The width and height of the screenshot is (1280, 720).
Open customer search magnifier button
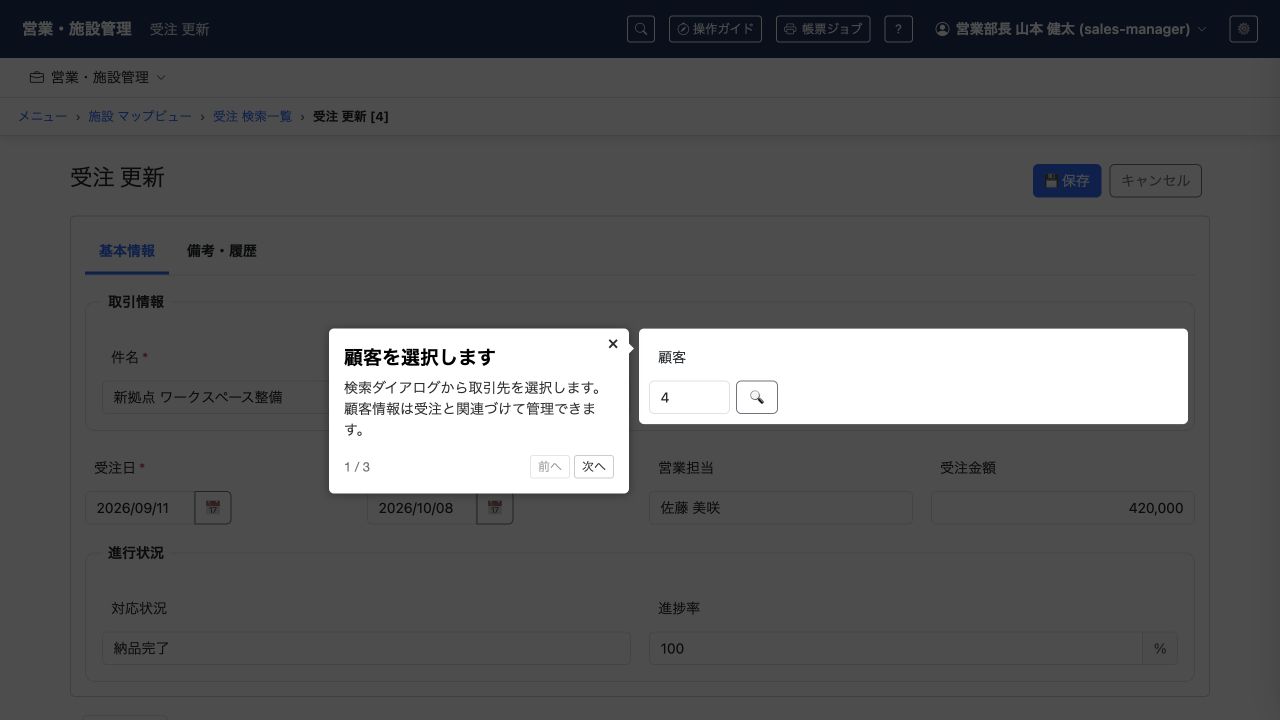click(757, 397)
